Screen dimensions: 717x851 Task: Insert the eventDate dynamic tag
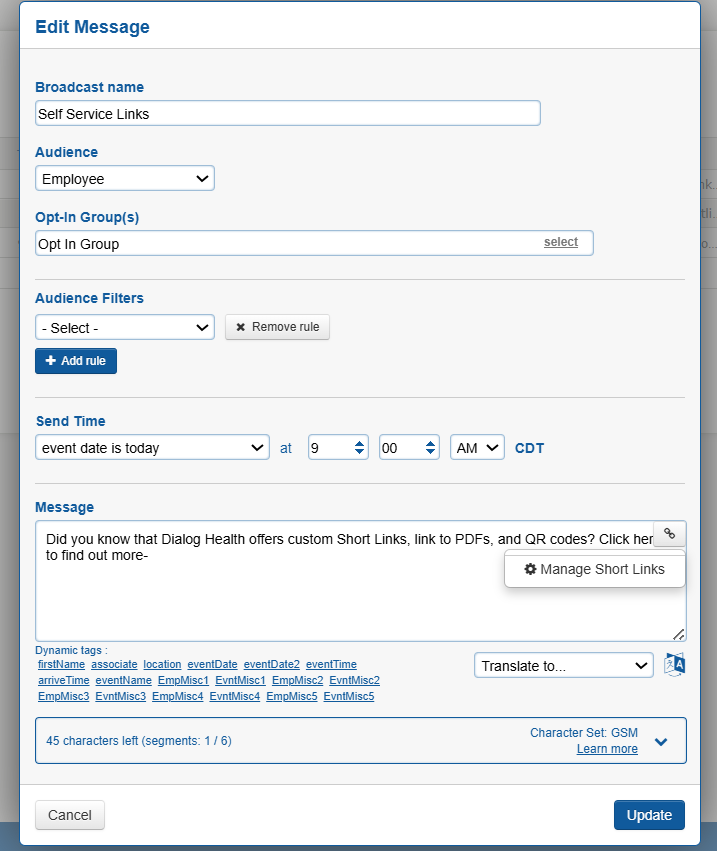pyautogui.click(x=212, y=664)
